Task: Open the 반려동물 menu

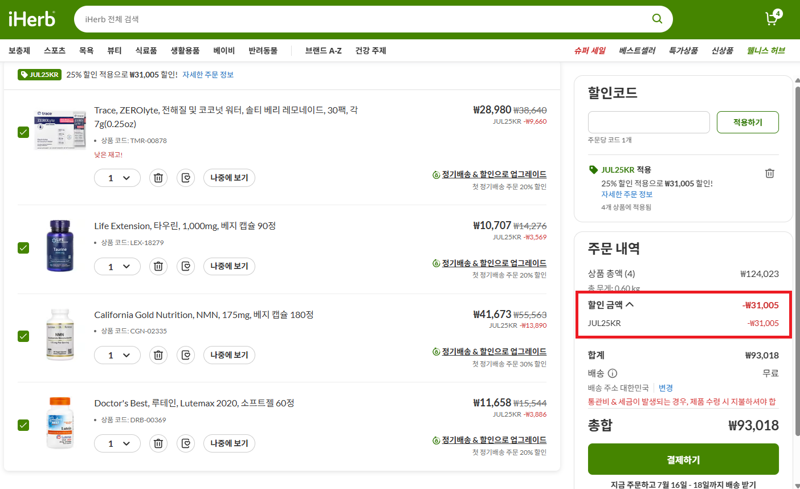Action: [x=263, y=51]
